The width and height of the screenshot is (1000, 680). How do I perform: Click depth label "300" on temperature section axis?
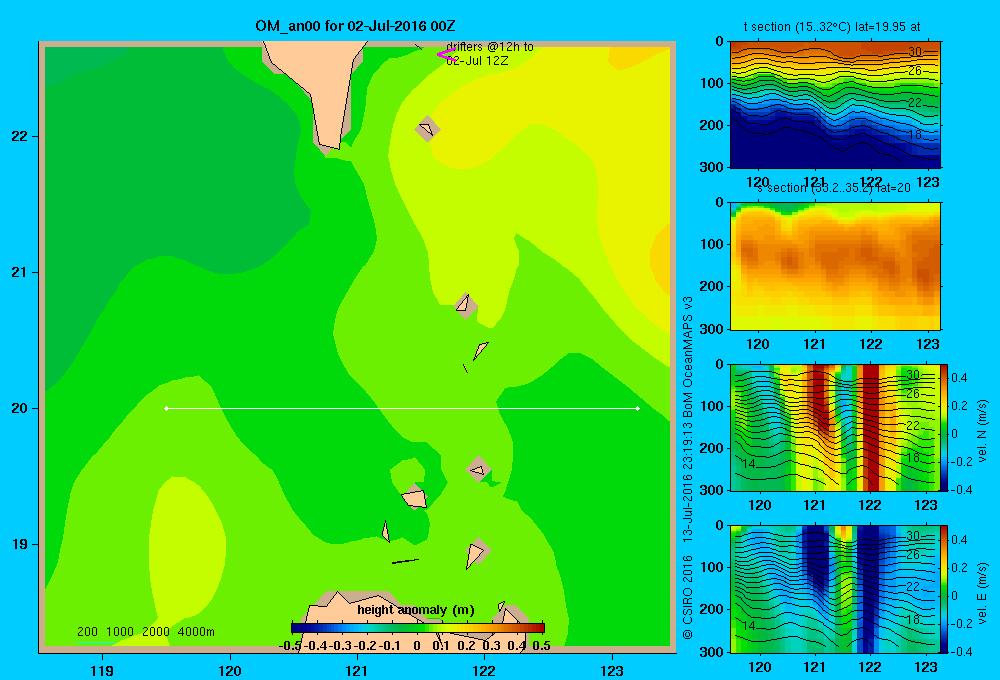713,167
